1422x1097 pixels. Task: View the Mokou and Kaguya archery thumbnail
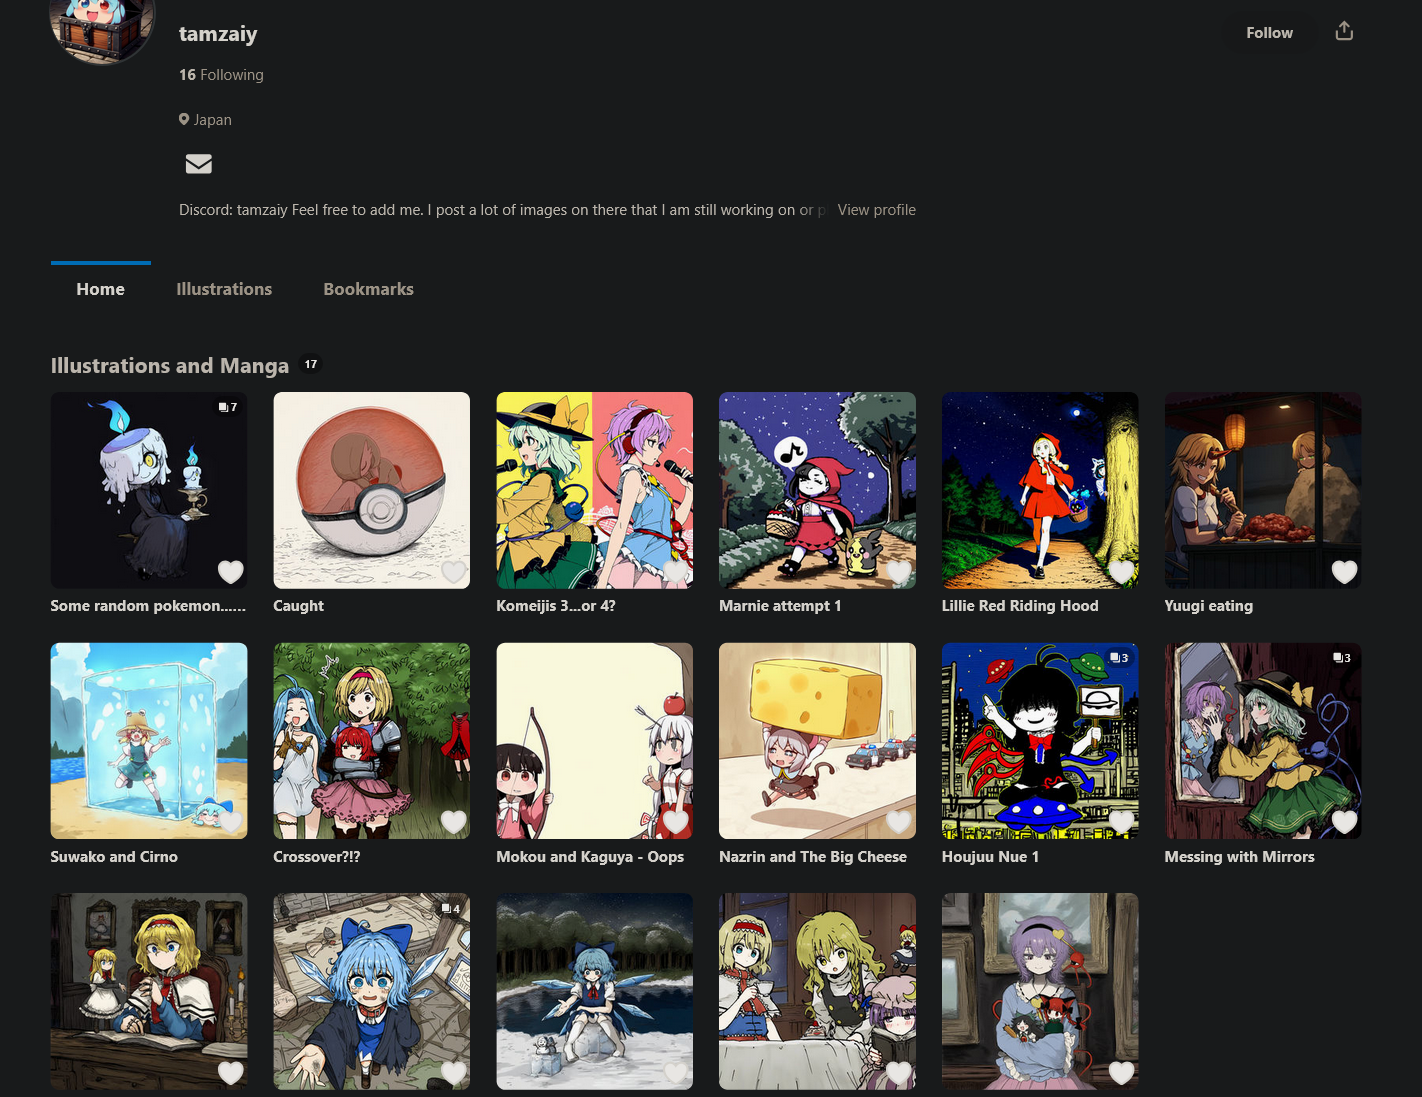pyautogui.click(x=594, y=741)
